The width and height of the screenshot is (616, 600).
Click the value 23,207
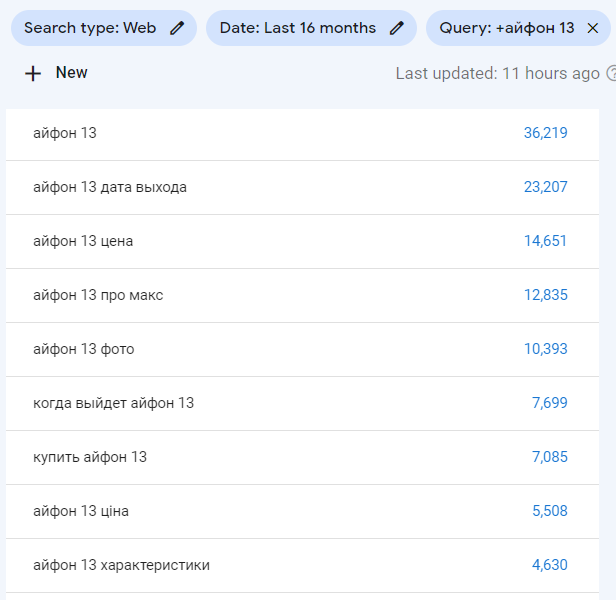coord(546,187)
